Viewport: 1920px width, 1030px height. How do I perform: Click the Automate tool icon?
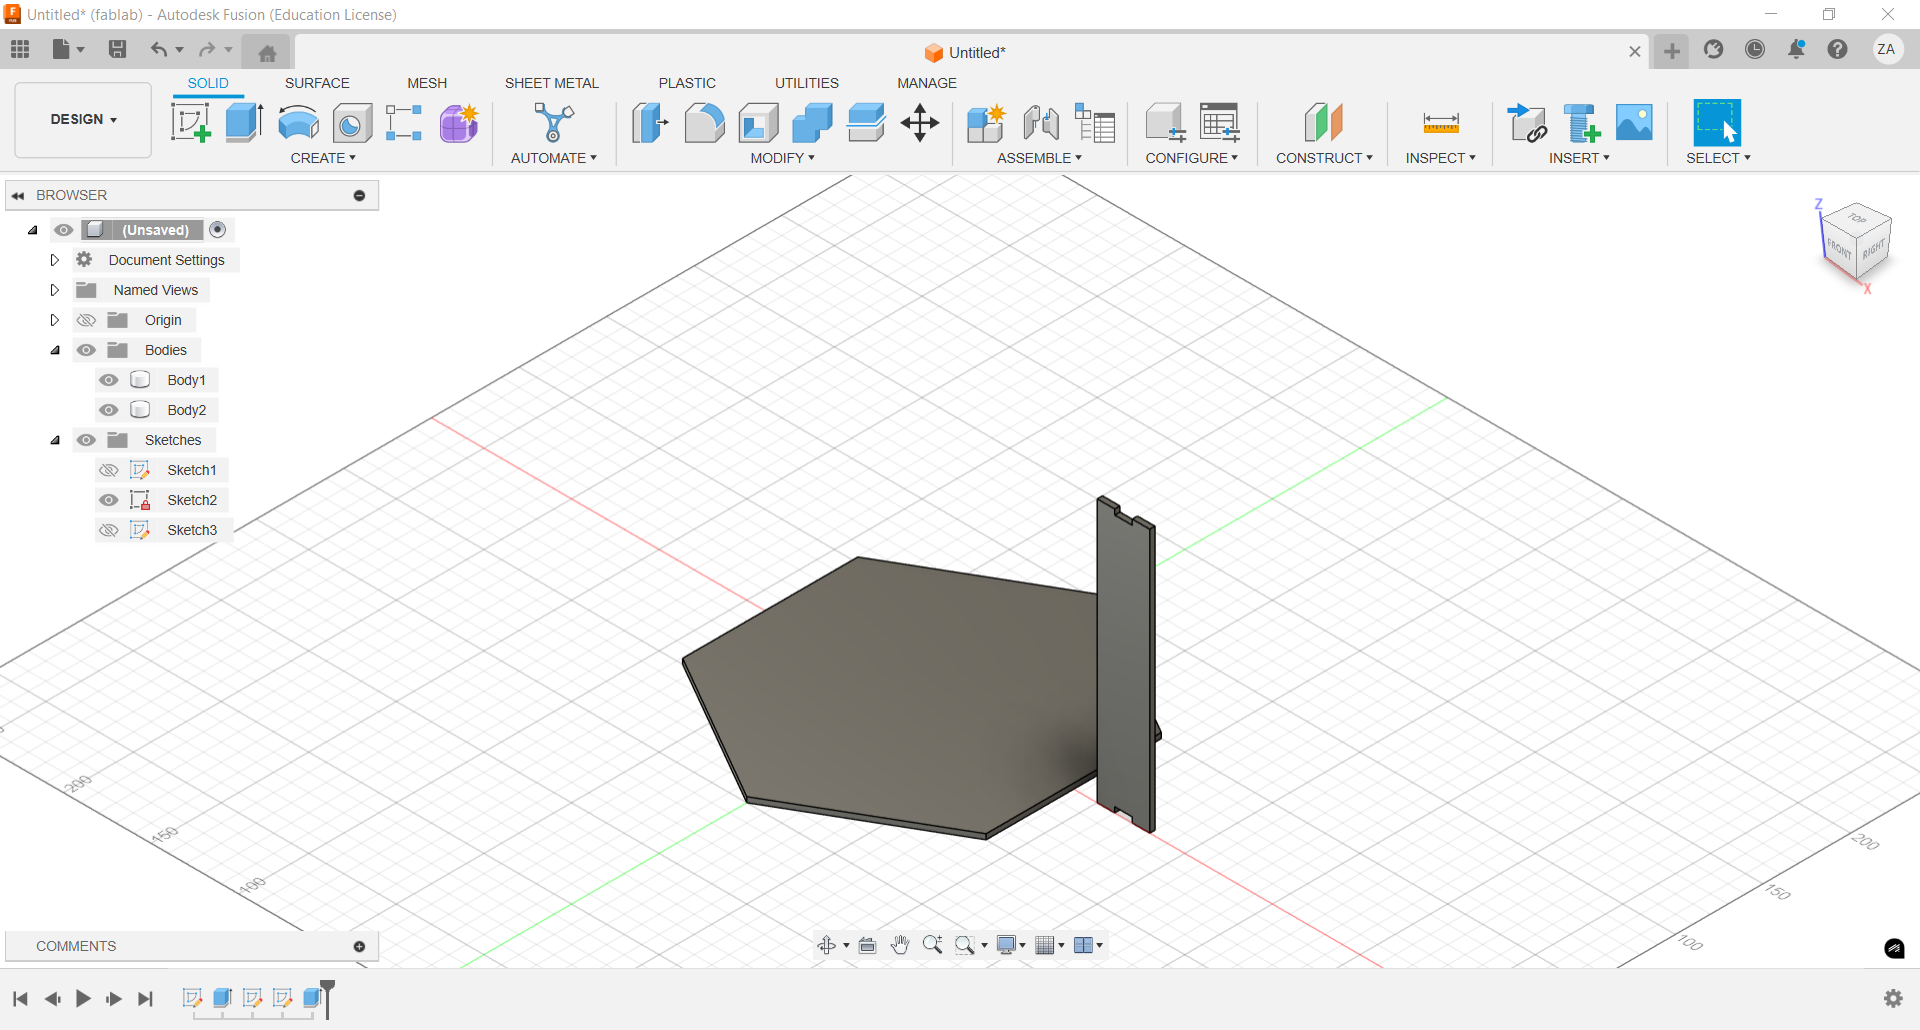pos(554,123)
